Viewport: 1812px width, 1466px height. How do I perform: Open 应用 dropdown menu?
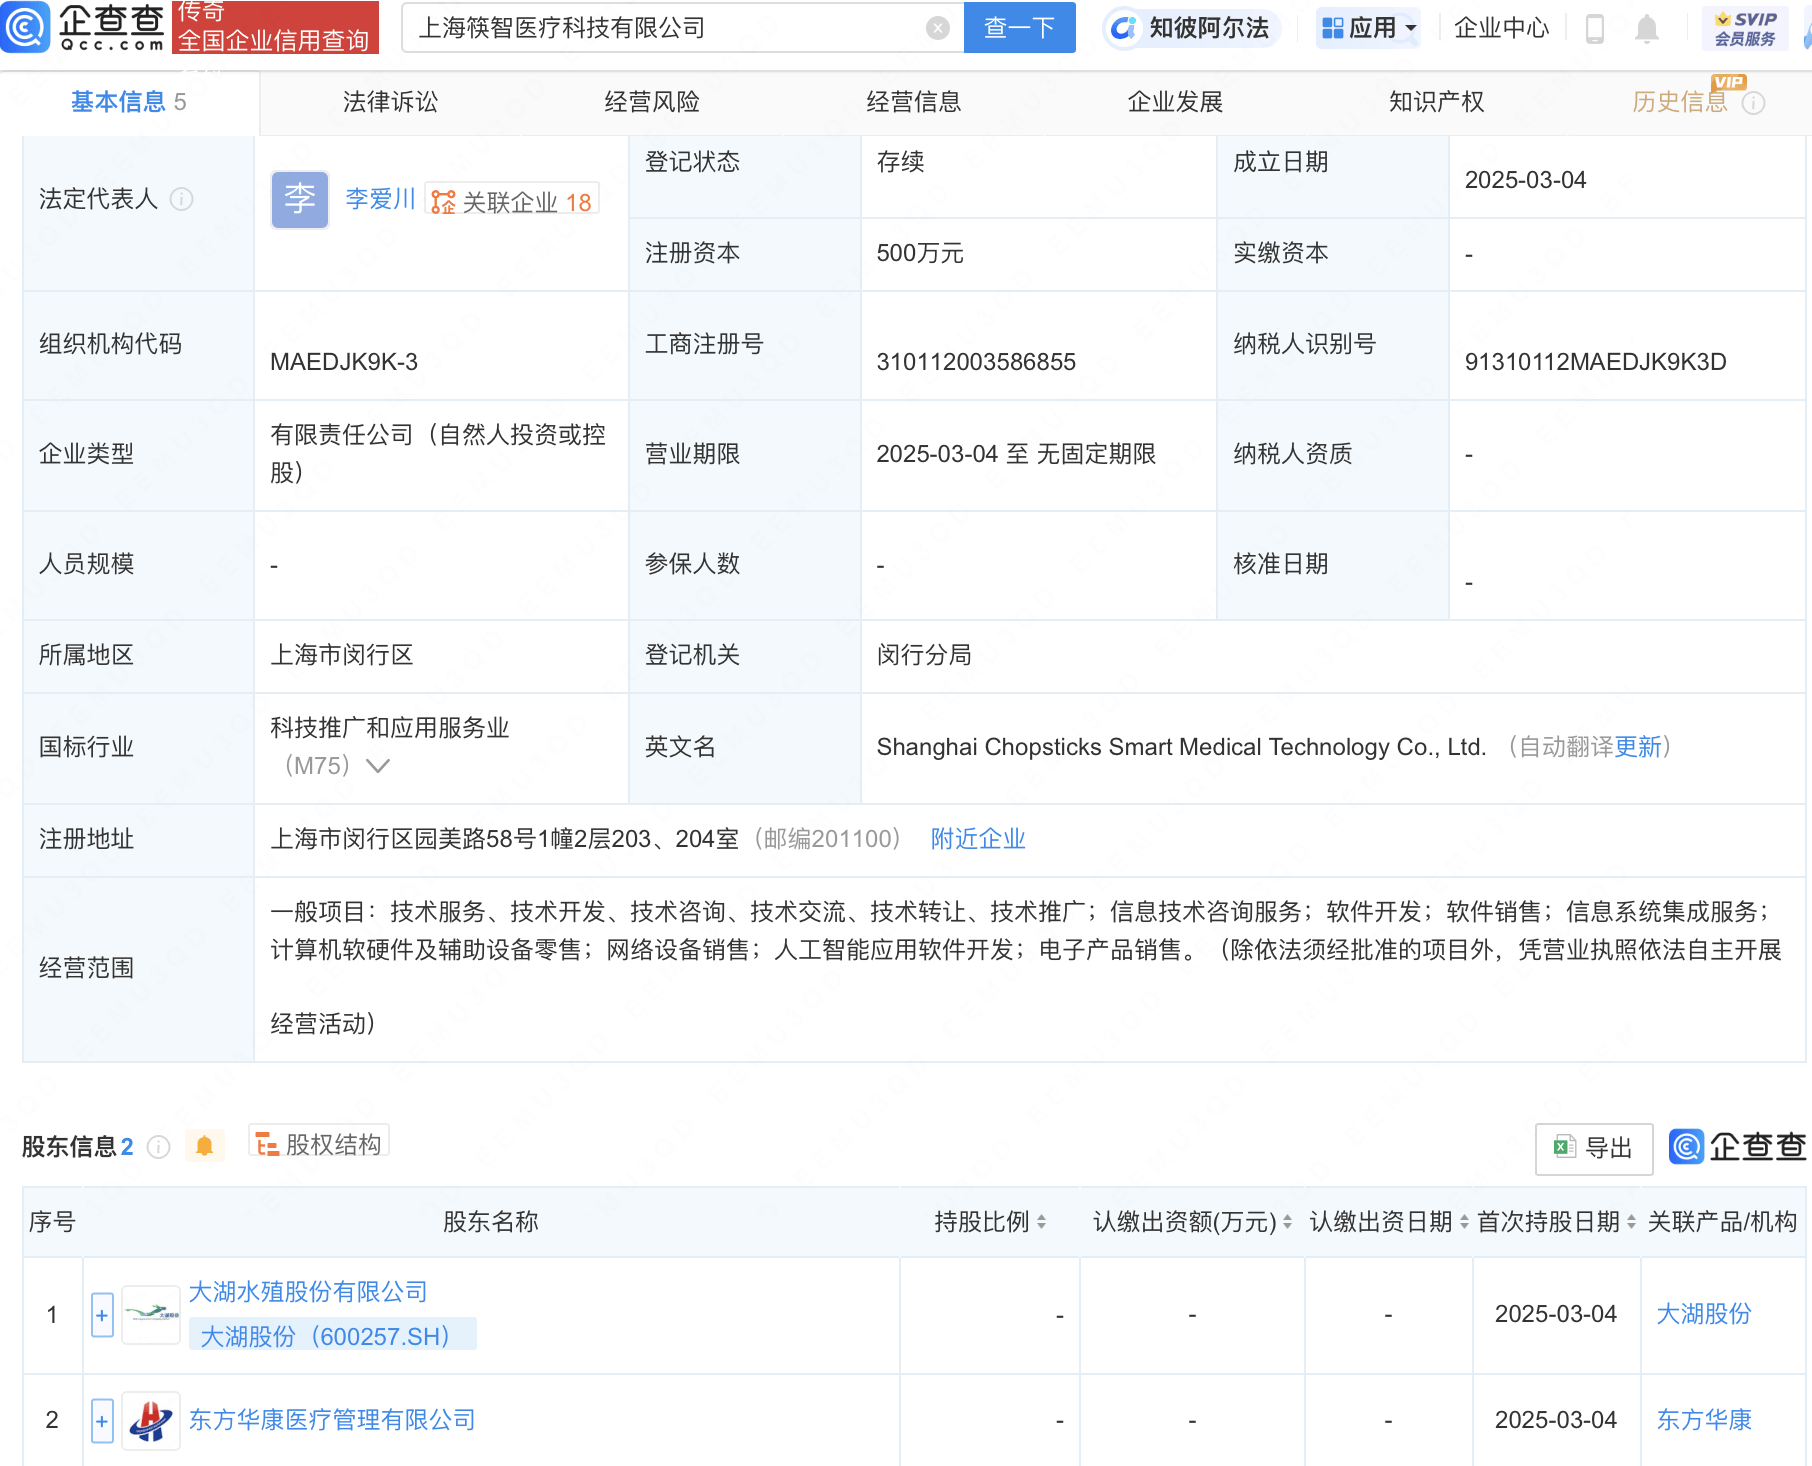pos(1368,28)
